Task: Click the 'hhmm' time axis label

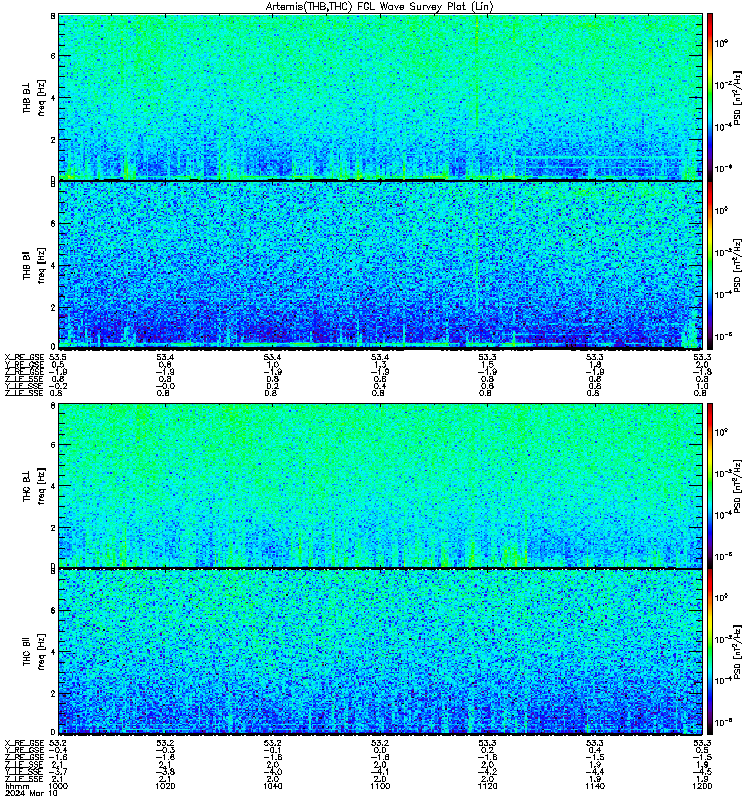Action: tap(17, 786)
